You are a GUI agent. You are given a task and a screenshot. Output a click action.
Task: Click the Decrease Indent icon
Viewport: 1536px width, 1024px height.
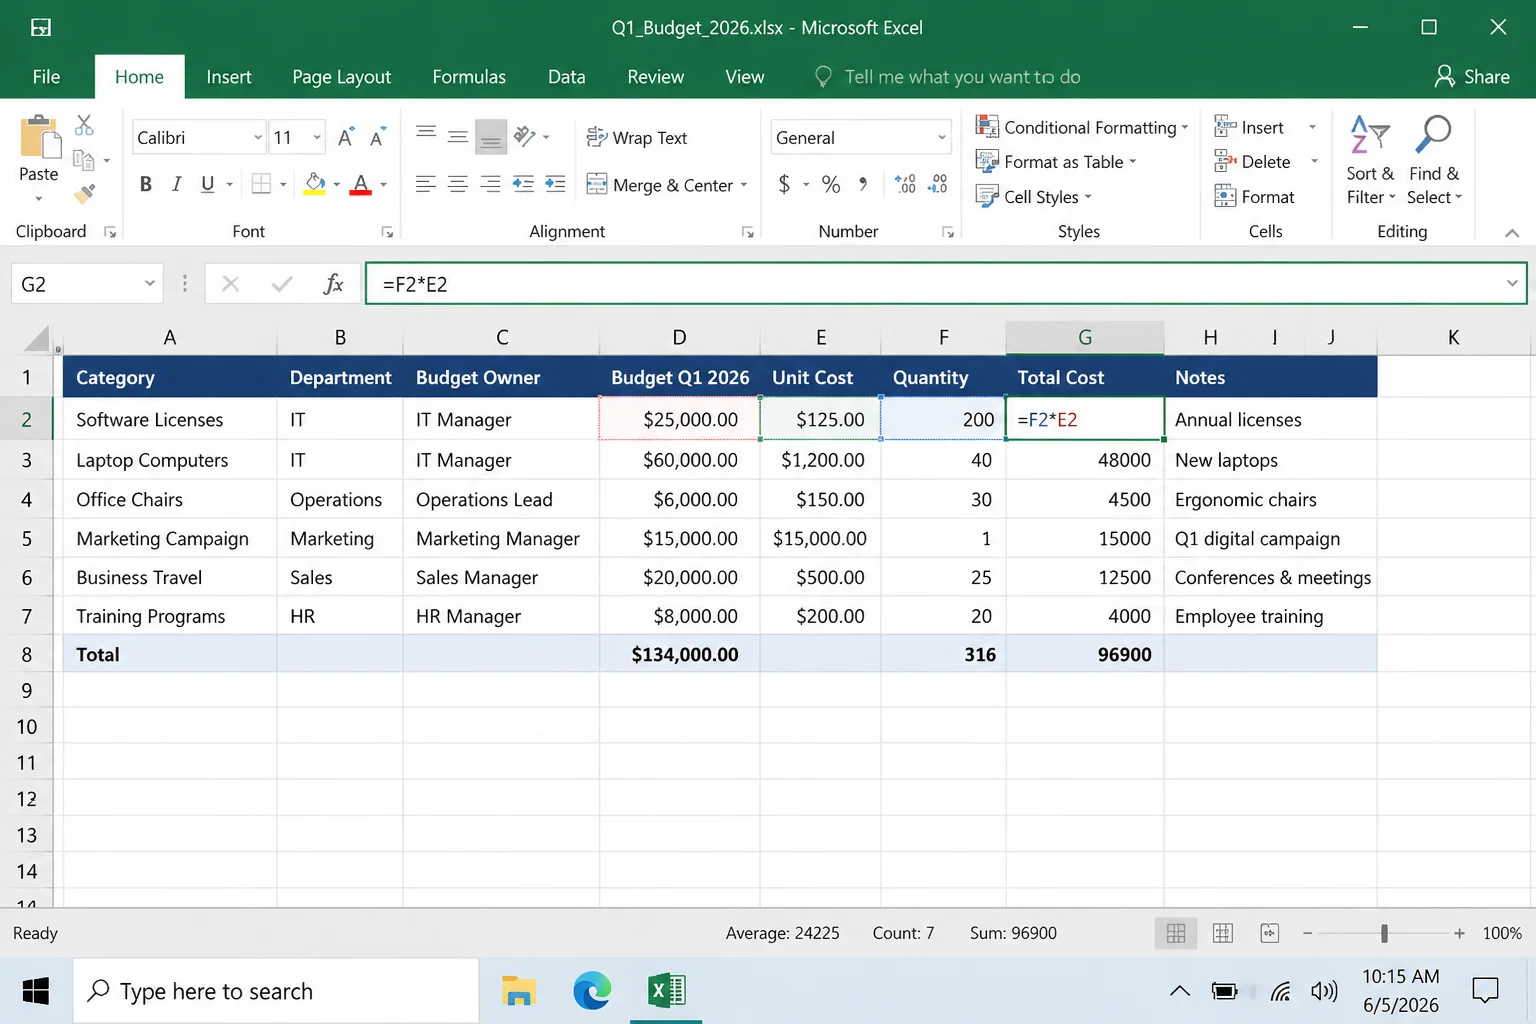coord(523,184)
